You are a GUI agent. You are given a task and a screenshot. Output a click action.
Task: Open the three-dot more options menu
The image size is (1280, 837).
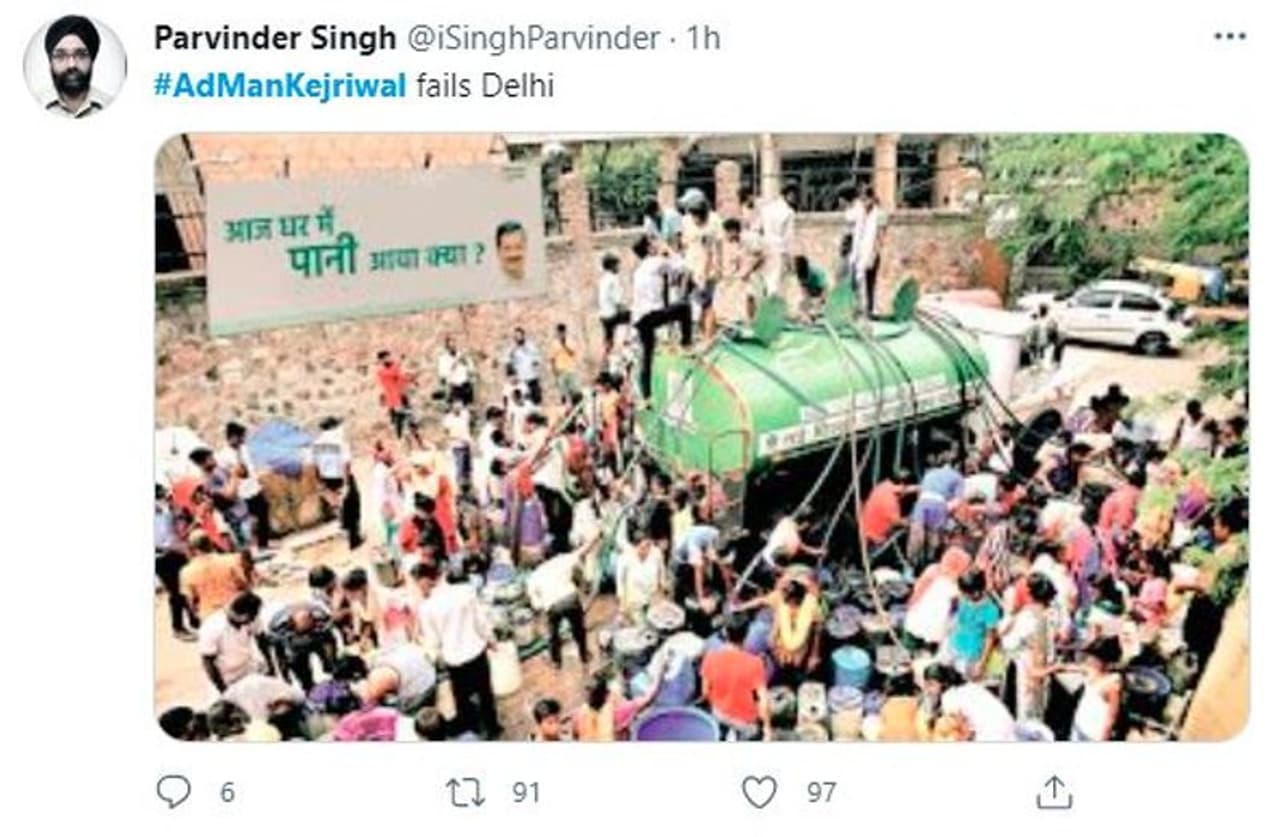pos(1230,37)
